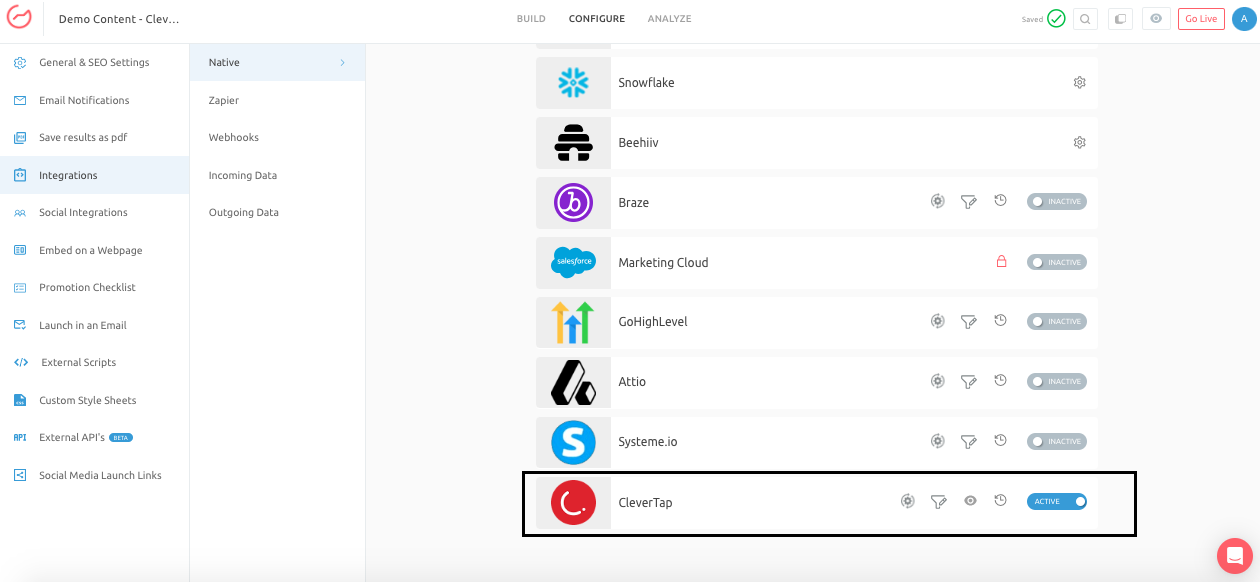1260x582 pixels.
Task: Click the CleverTap eye preview icon
Action: click(x=970, y=501)
